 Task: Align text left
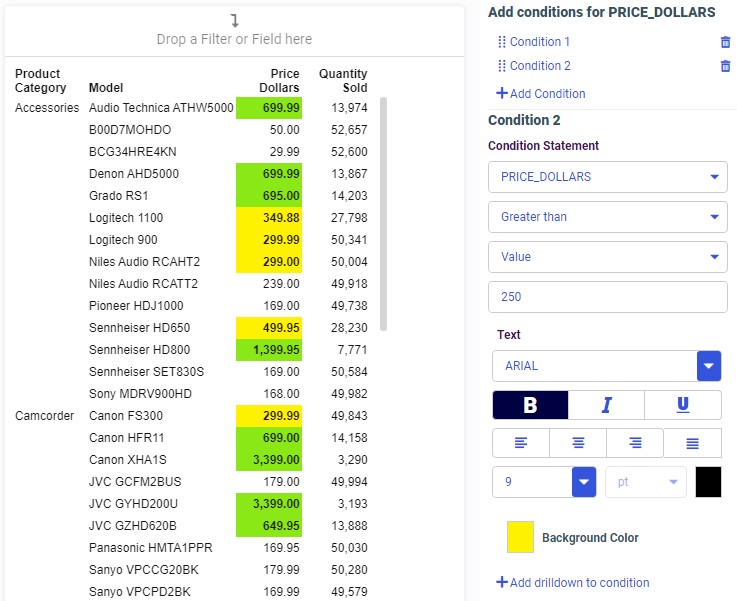pyautogui.click(x=521, y=443)
